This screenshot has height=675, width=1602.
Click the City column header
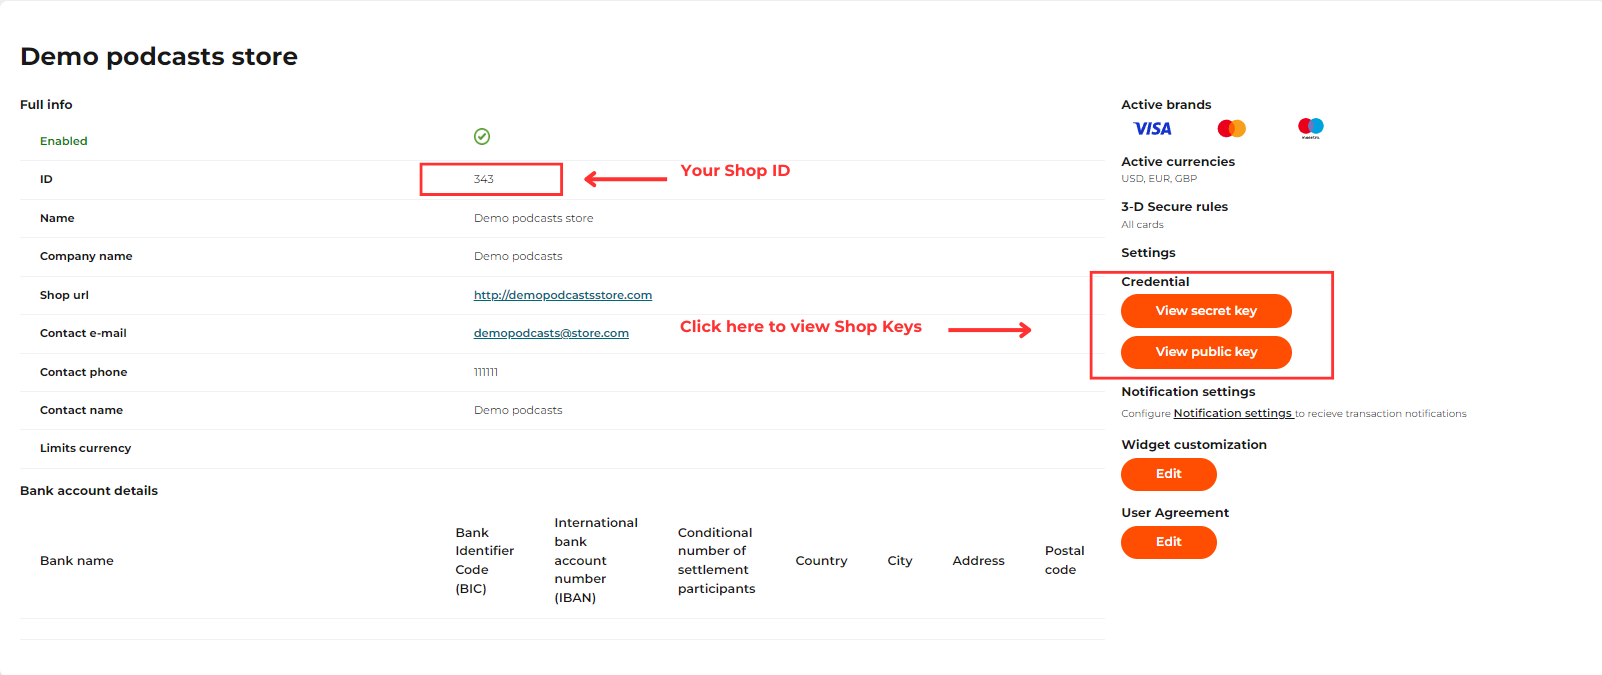[x=900, y=561]
